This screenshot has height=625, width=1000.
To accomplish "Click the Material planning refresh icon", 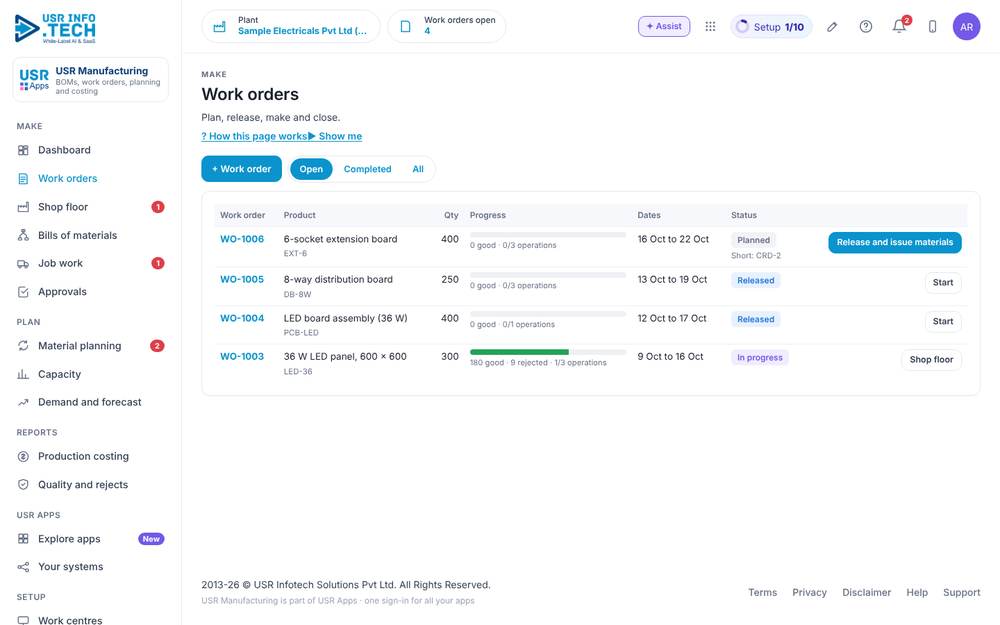I will [x=23, y=346].
